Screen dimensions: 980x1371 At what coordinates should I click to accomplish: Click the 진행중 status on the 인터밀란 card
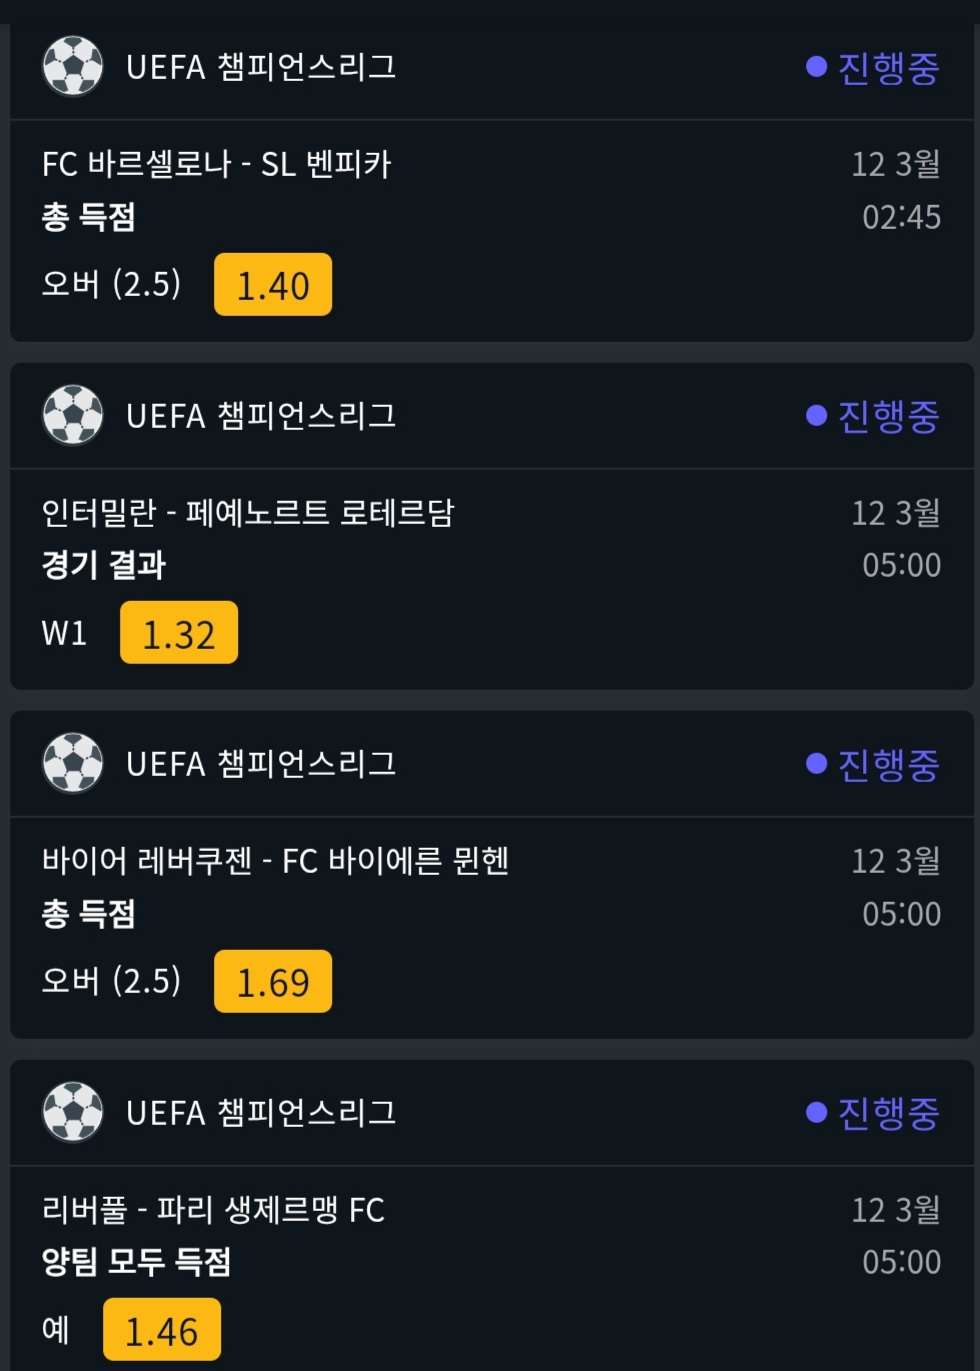pos(873,416)
